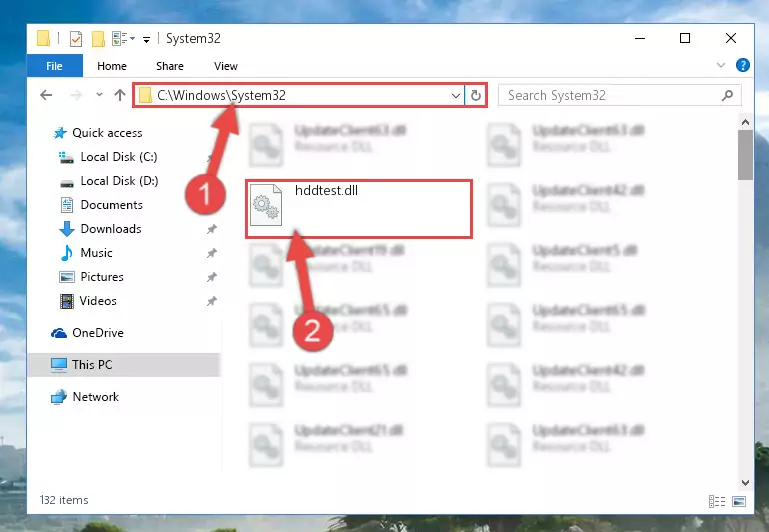Click the scroll up arrow
Viewport: 769px width, 532px height.
point(745,122)
